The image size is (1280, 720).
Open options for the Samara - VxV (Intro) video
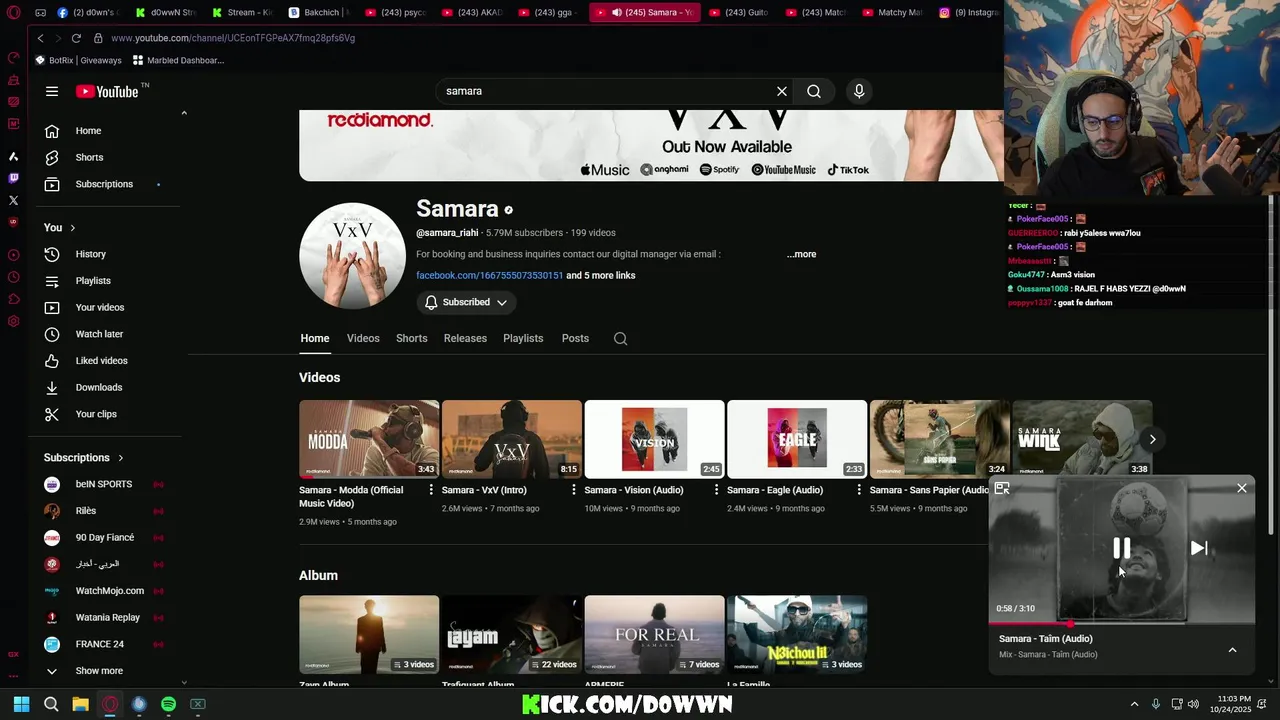574,490
